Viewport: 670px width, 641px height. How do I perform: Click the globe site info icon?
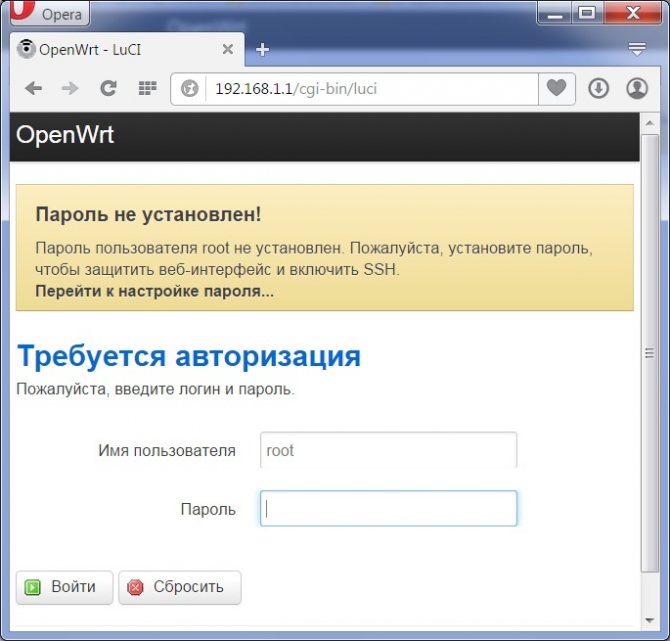189,89
